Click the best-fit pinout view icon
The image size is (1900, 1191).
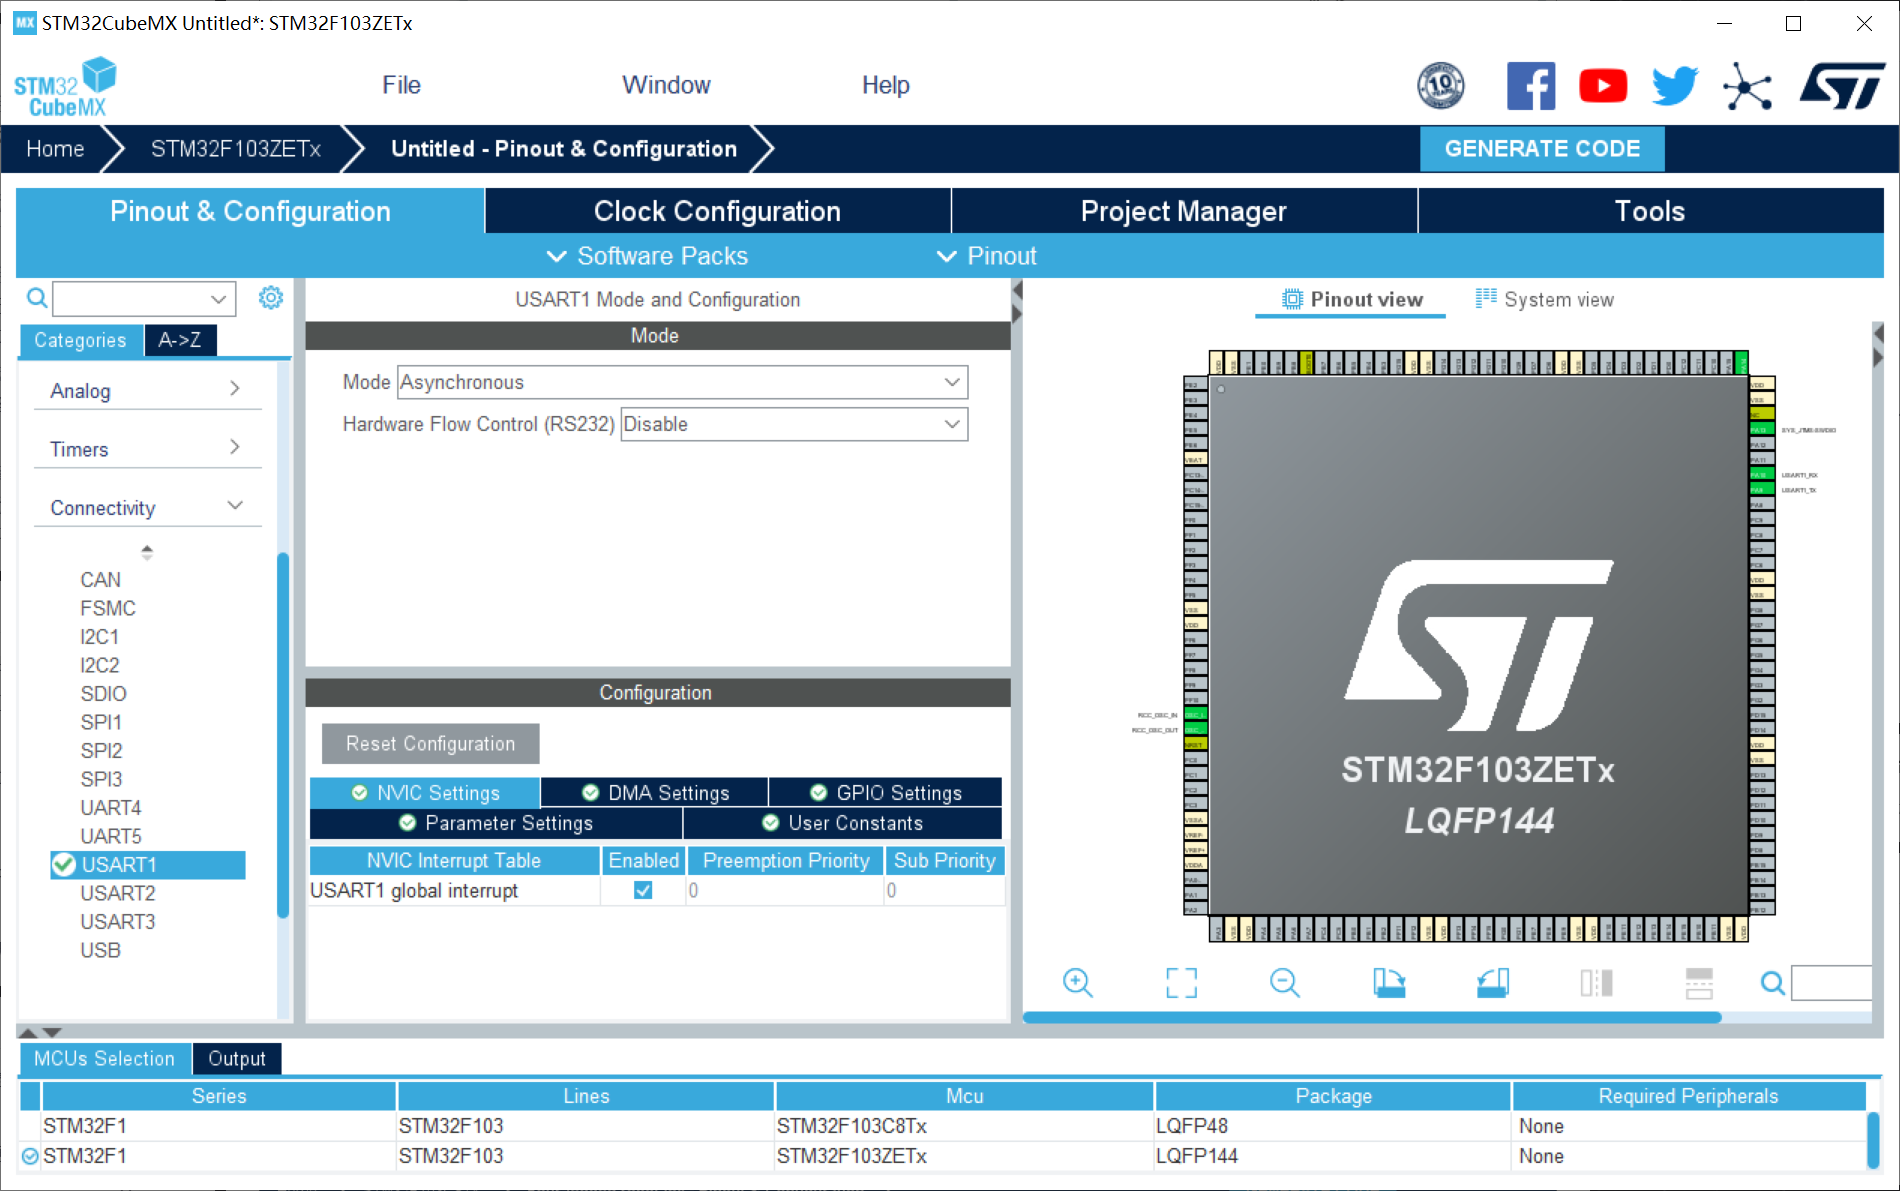point(1181,983)
